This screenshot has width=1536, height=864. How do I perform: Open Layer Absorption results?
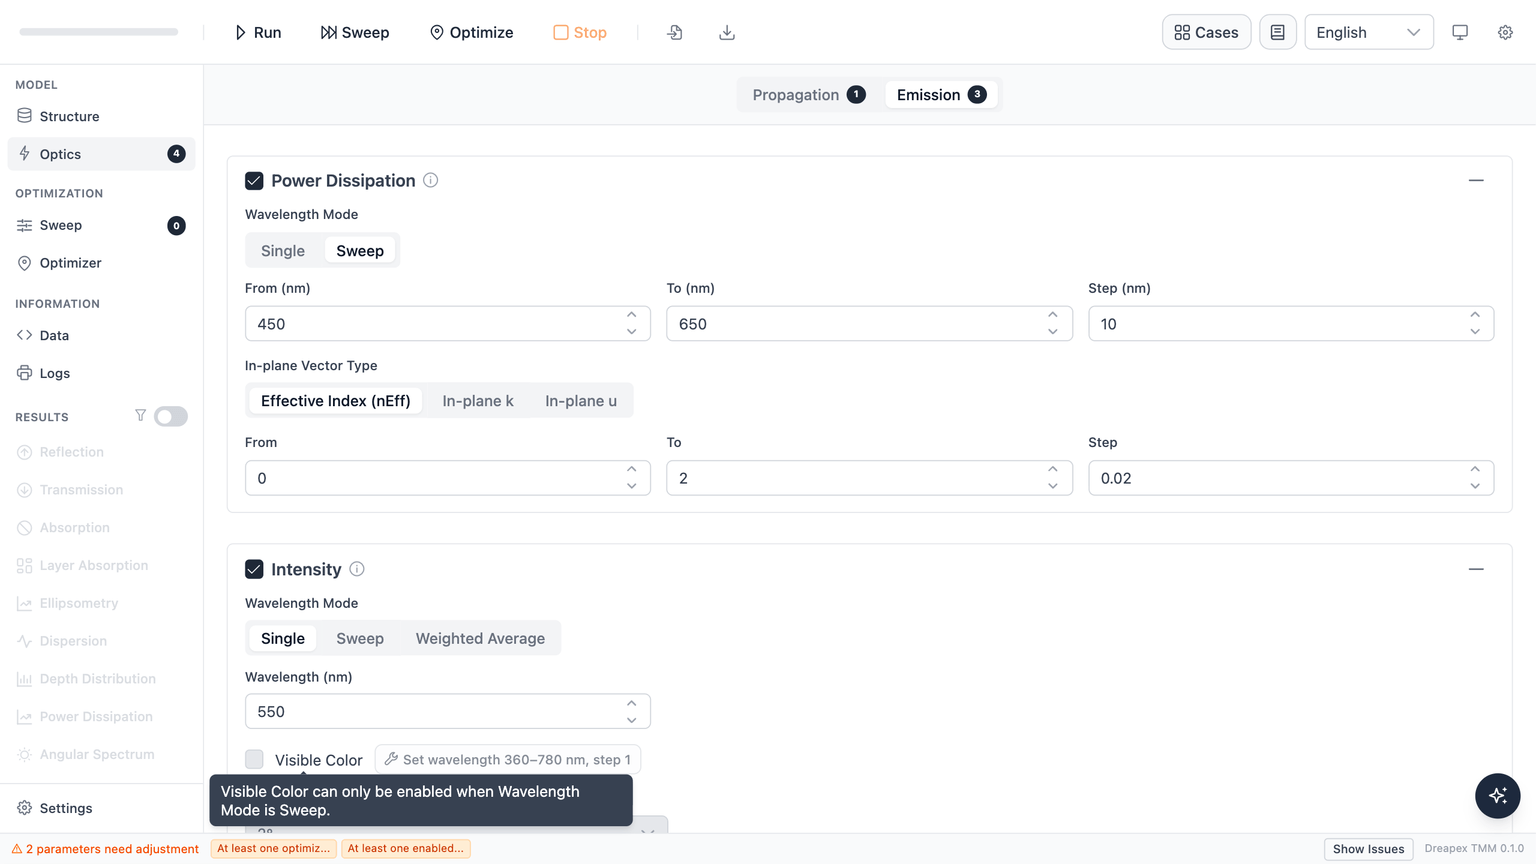click(x=101, y=565)
